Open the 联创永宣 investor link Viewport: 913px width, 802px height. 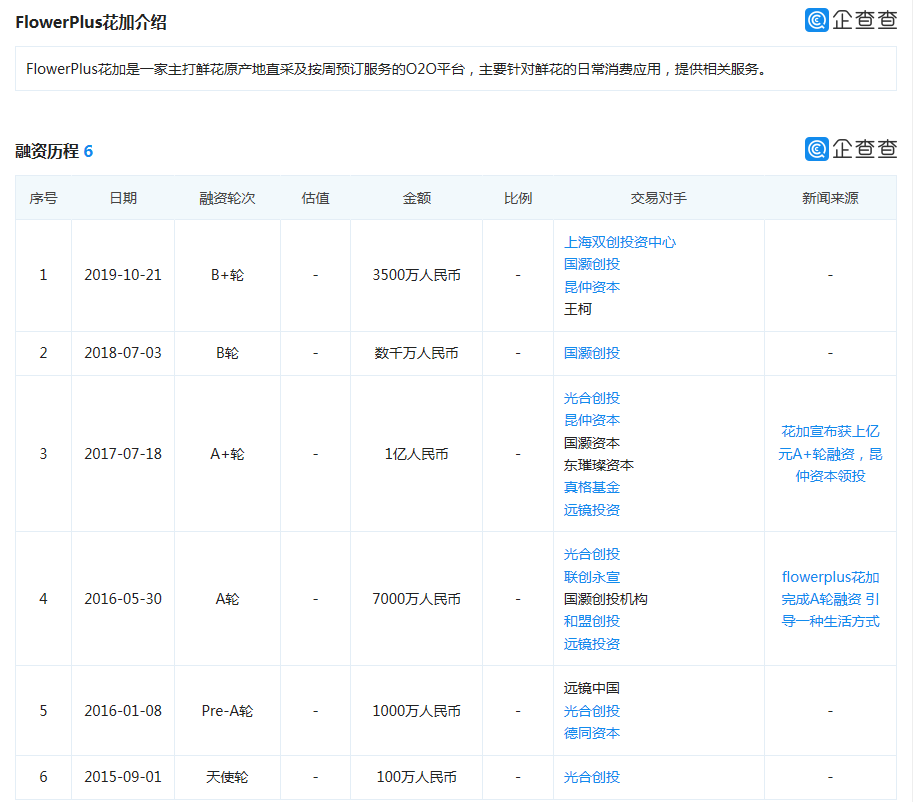point(592,577)
